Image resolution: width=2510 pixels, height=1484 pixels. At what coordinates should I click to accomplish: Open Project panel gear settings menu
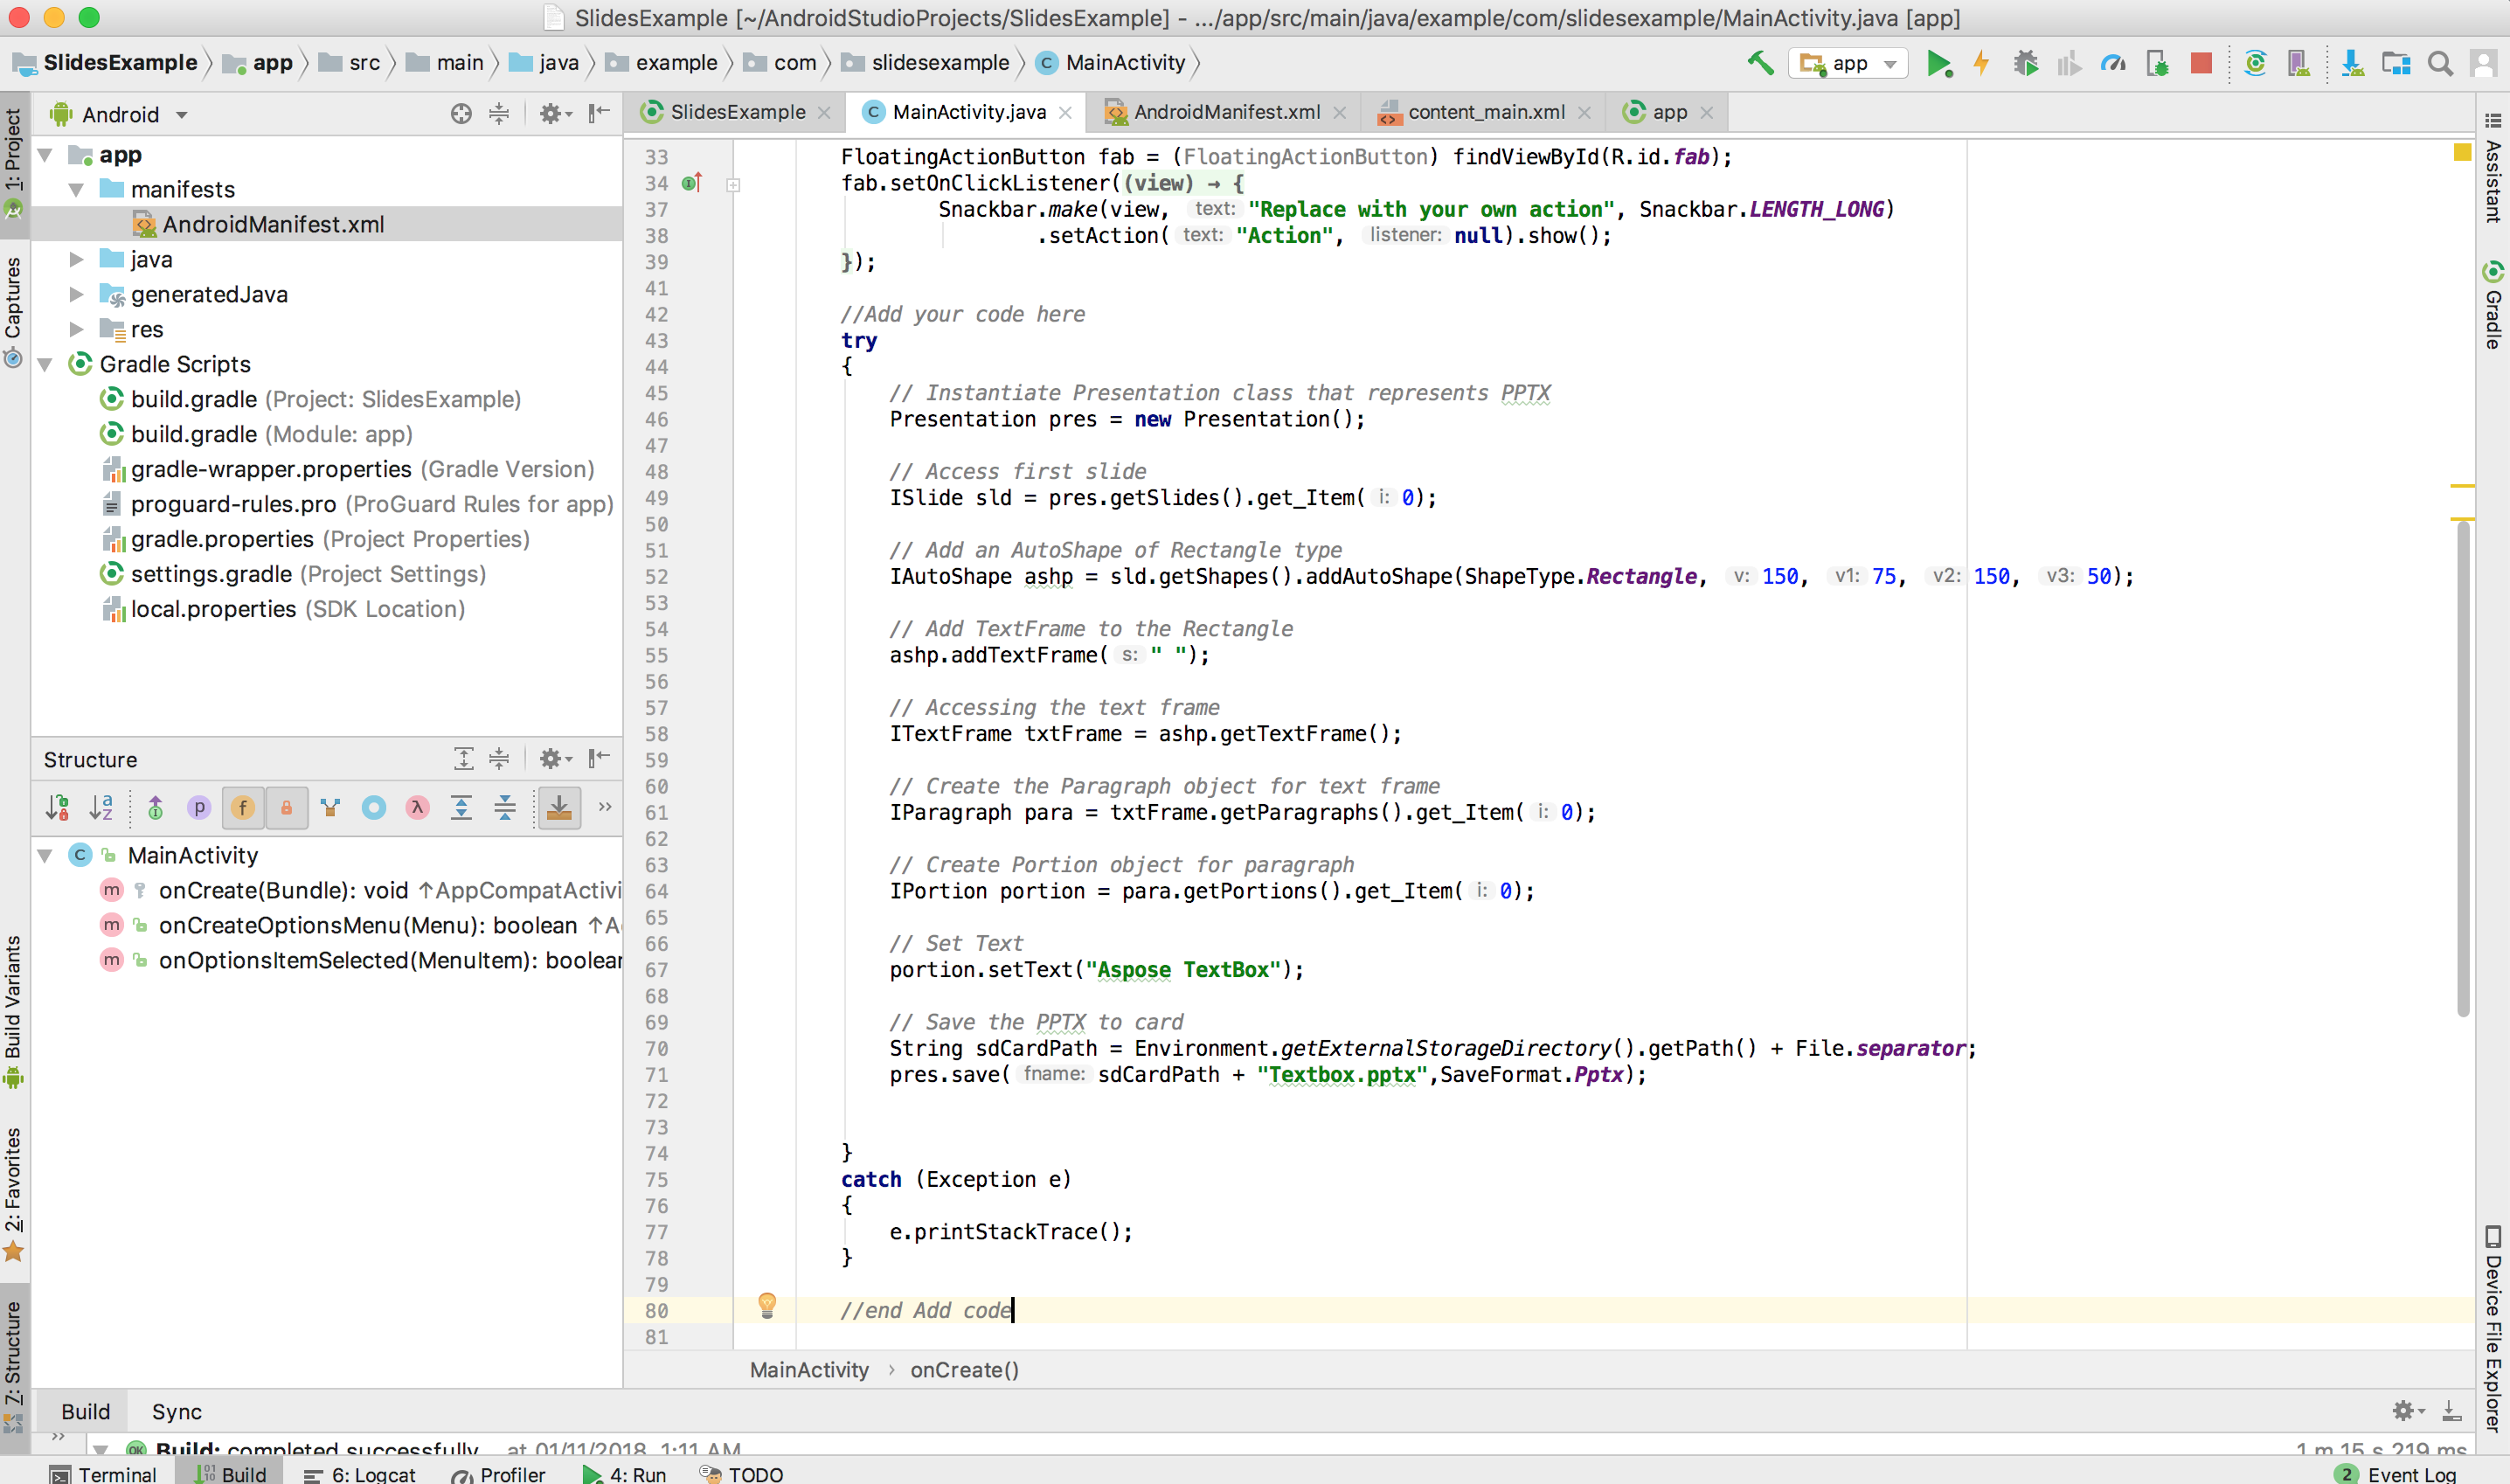point(555,114)
